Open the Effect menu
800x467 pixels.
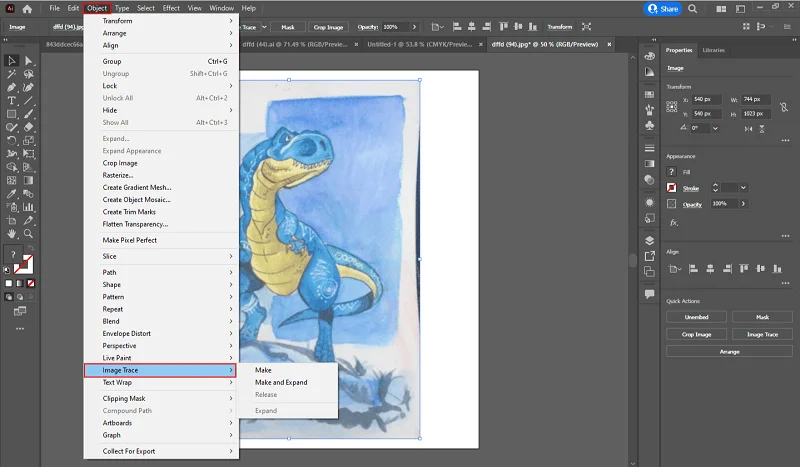click(x=171, y=8)
